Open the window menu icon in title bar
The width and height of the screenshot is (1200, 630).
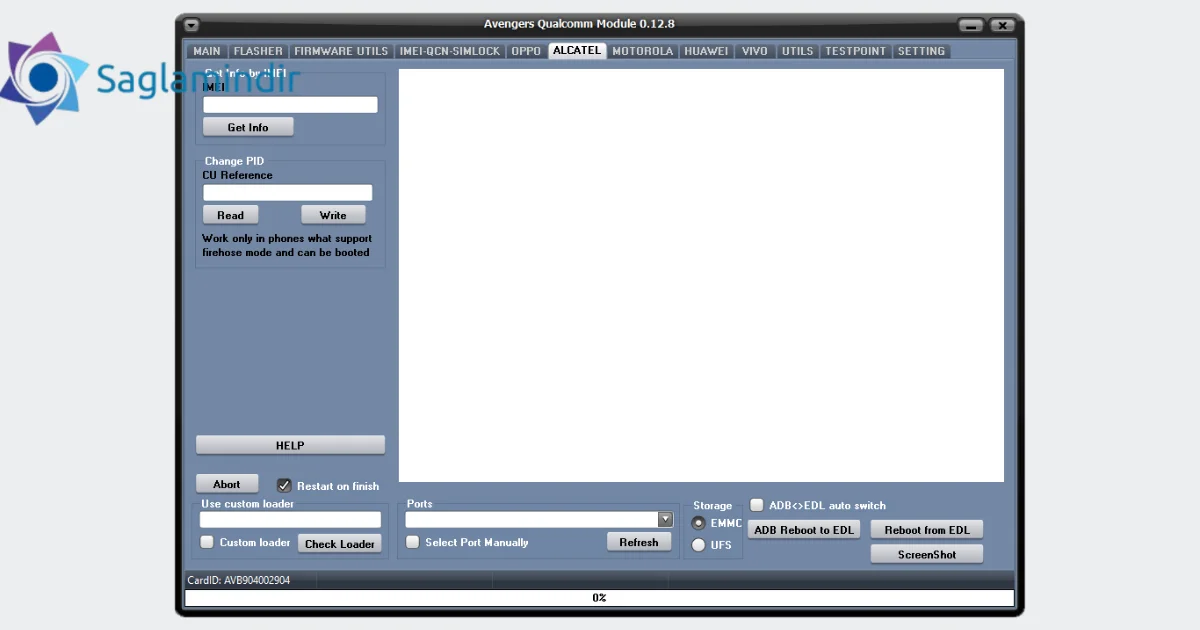coord(191,25)
